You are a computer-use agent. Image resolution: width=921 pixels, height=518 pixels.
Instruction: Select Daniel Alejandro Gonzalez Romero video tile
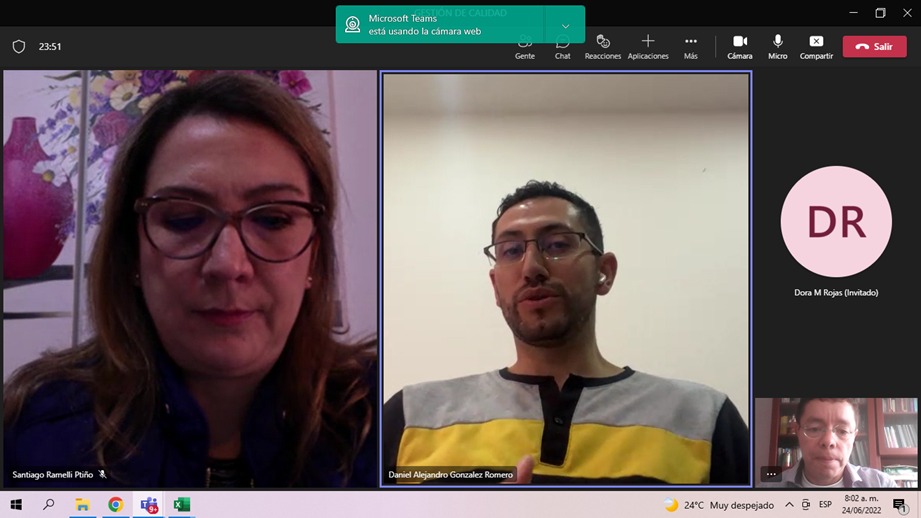566,279
